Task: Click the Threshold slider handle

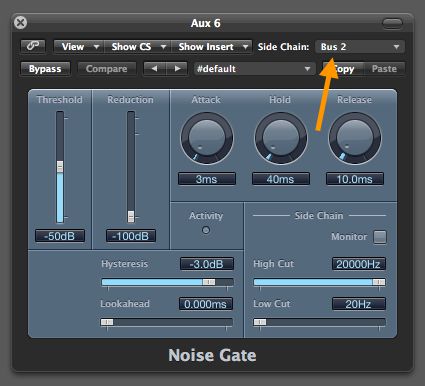Action: click(60, 167)
